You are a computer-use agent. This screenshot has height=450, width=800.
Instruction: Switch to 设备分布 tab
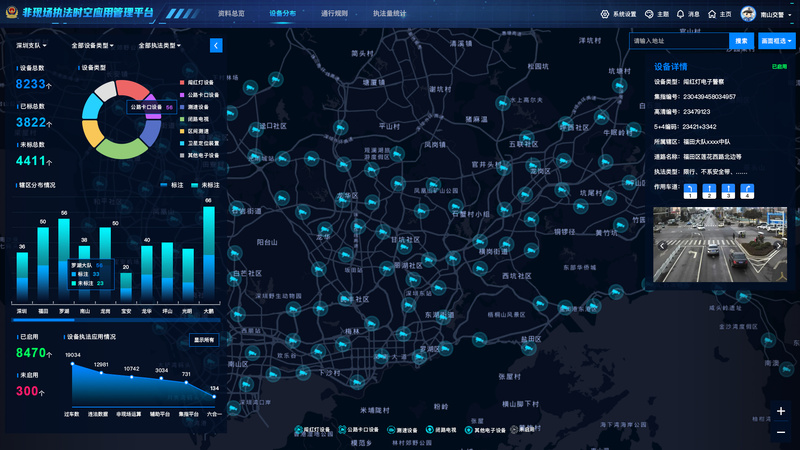pos(282,13)
